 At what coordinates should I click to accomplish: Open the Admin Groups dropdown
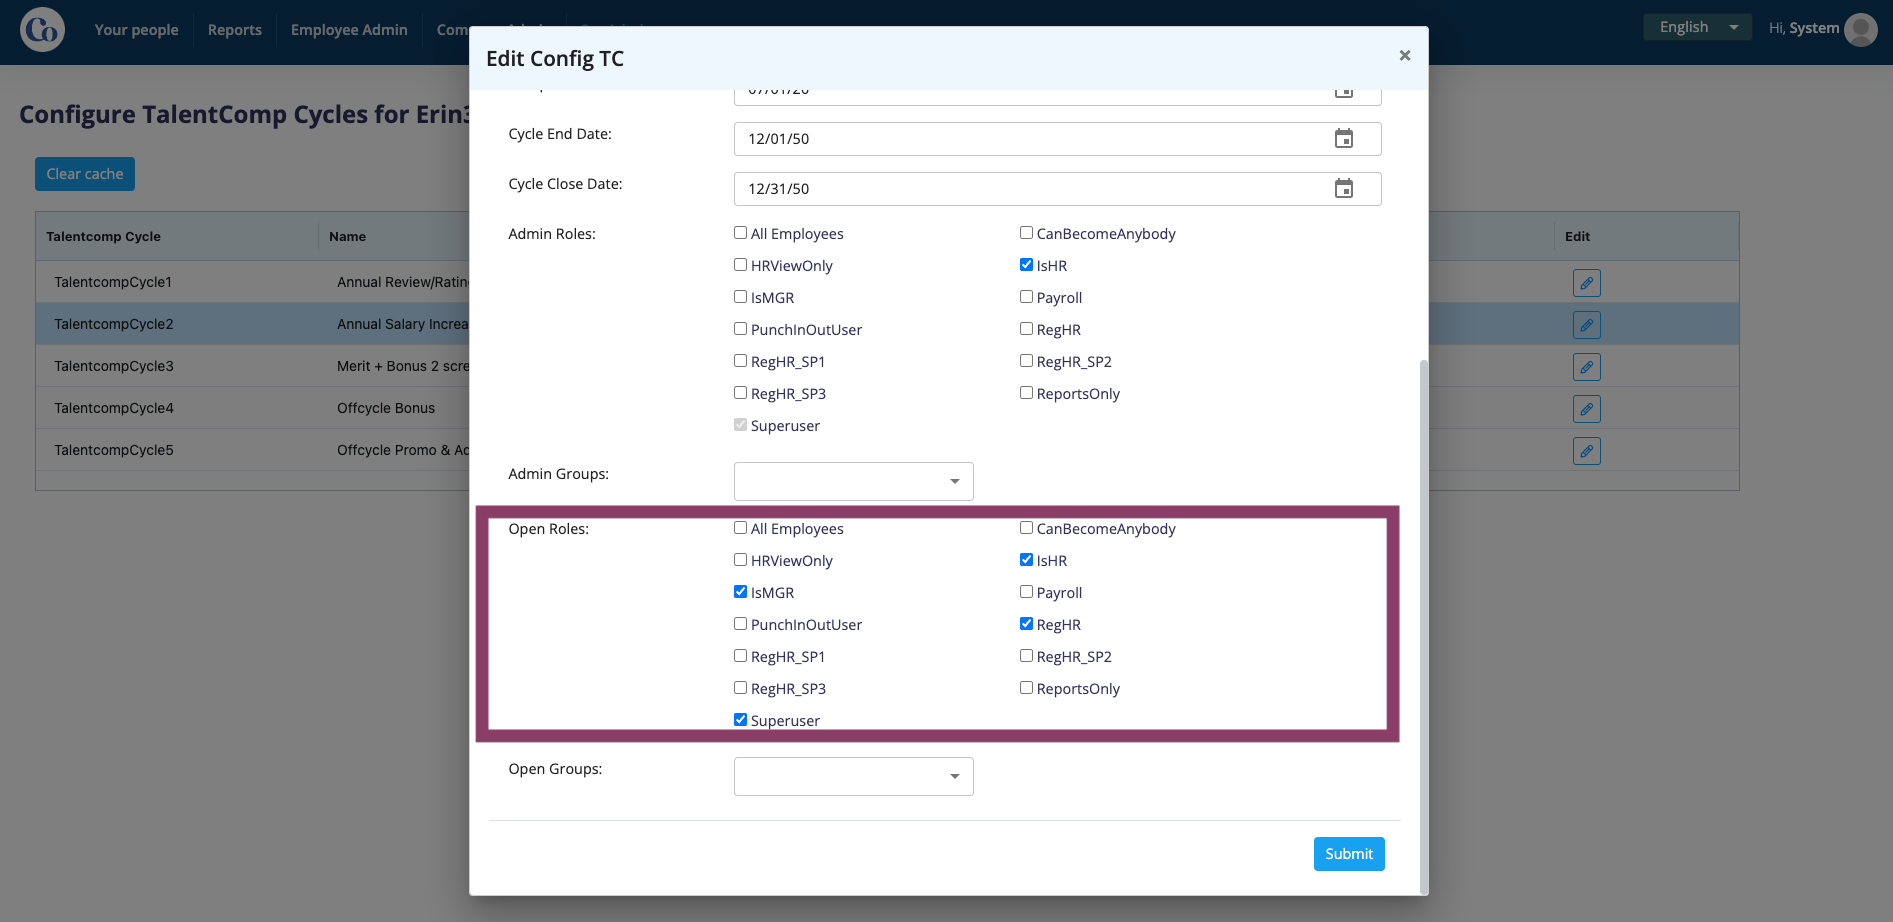click(x=853, y=481)
